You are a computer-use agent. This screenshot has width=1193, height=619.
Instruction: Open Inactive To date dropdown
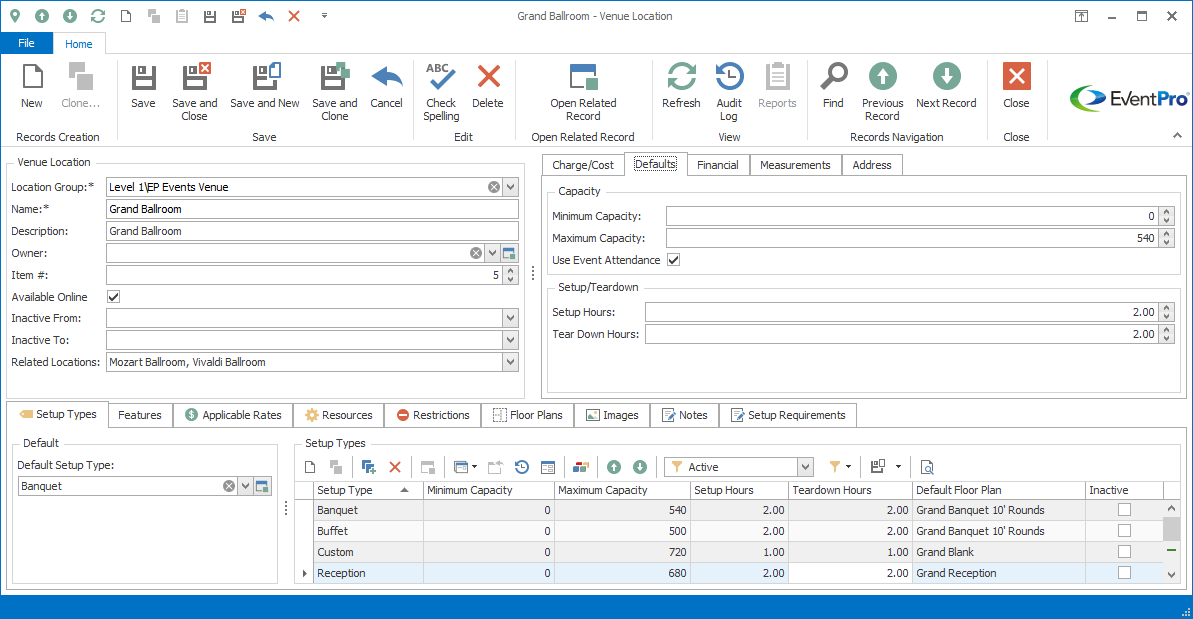tap(511, 341)
